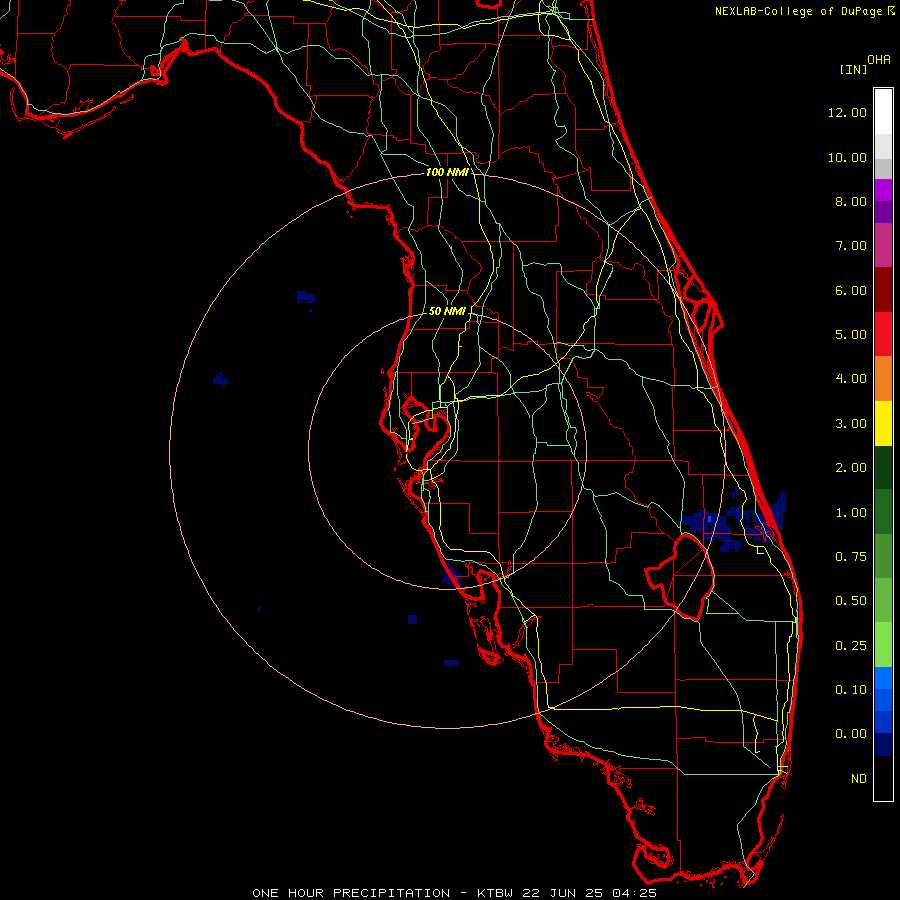Pick the bright red swatch in the scale
Viewport: 900px width, 900px height.
[x=883, y=334]
